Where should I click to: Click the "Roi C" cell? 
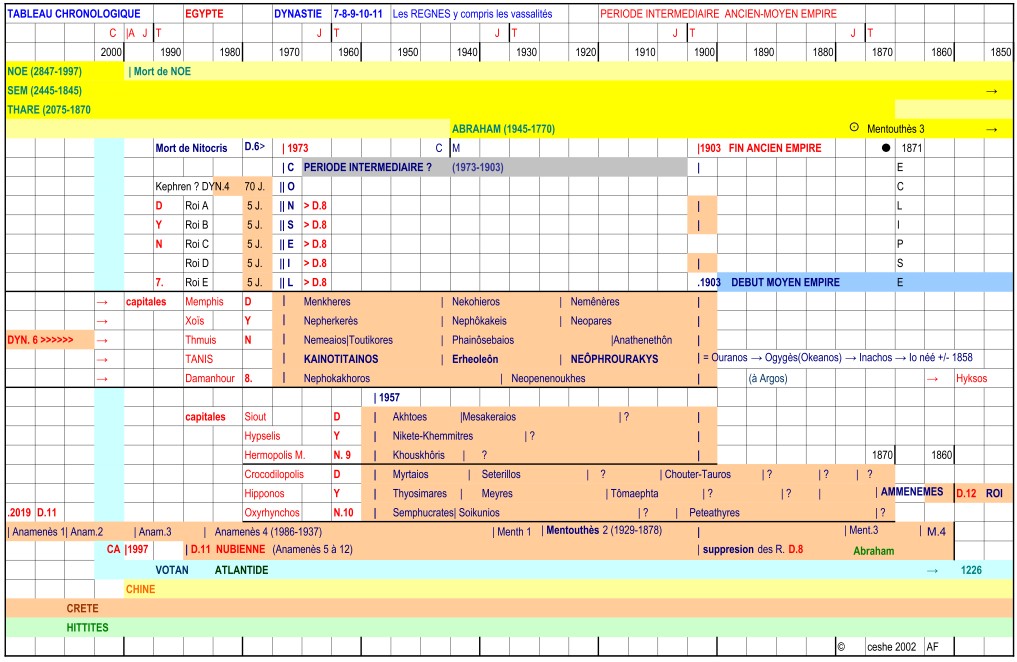point(197,244)
